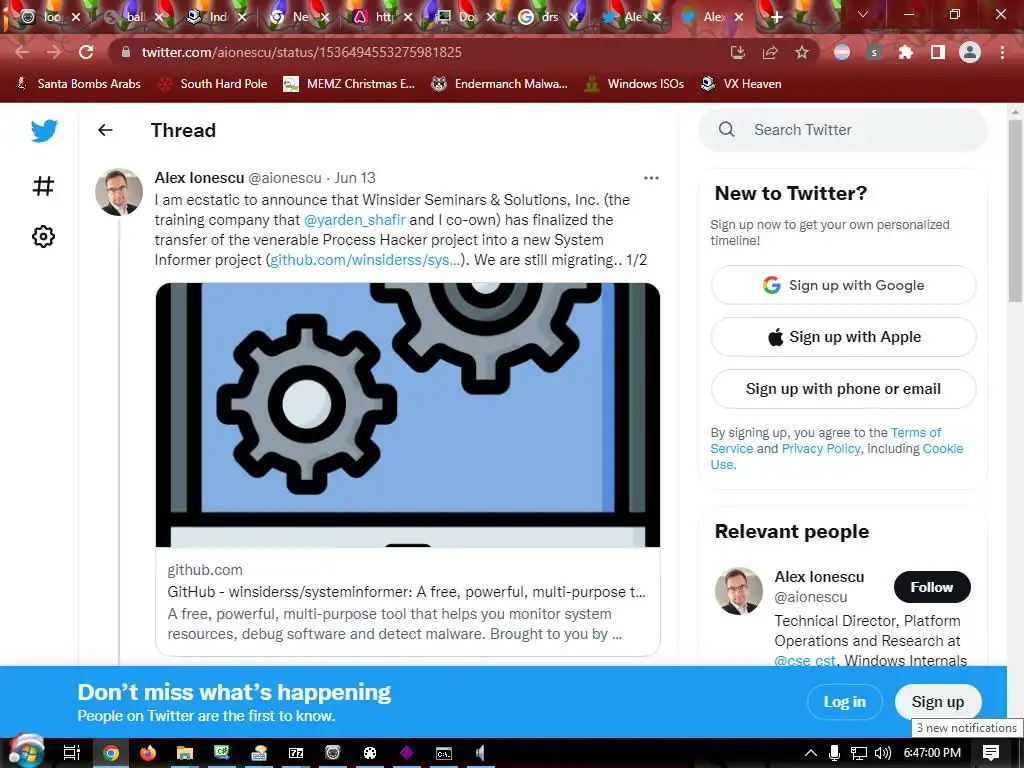Go back using the Thread arrow
This screenshot has height=768, width=1024.
coord(105,130)
